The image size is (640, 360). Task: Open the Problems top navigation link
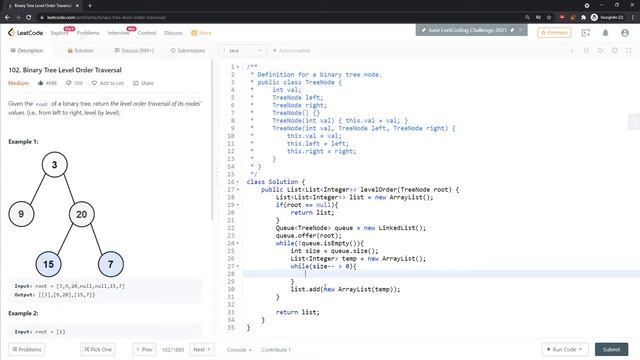(88, 33)
